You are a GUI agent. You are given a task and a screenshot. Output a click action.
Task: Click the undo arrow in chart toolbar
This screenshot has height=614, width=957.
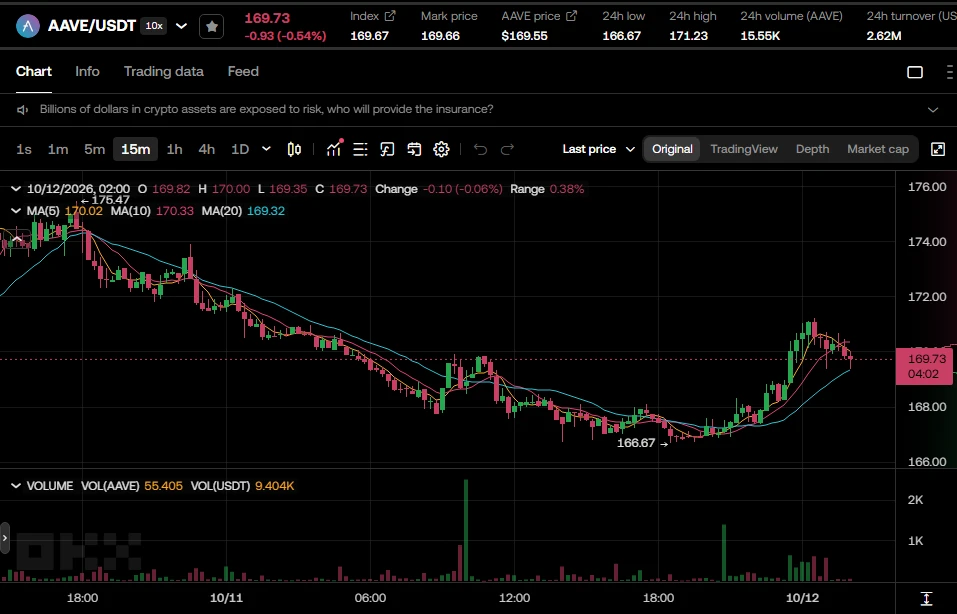point(480,149)
